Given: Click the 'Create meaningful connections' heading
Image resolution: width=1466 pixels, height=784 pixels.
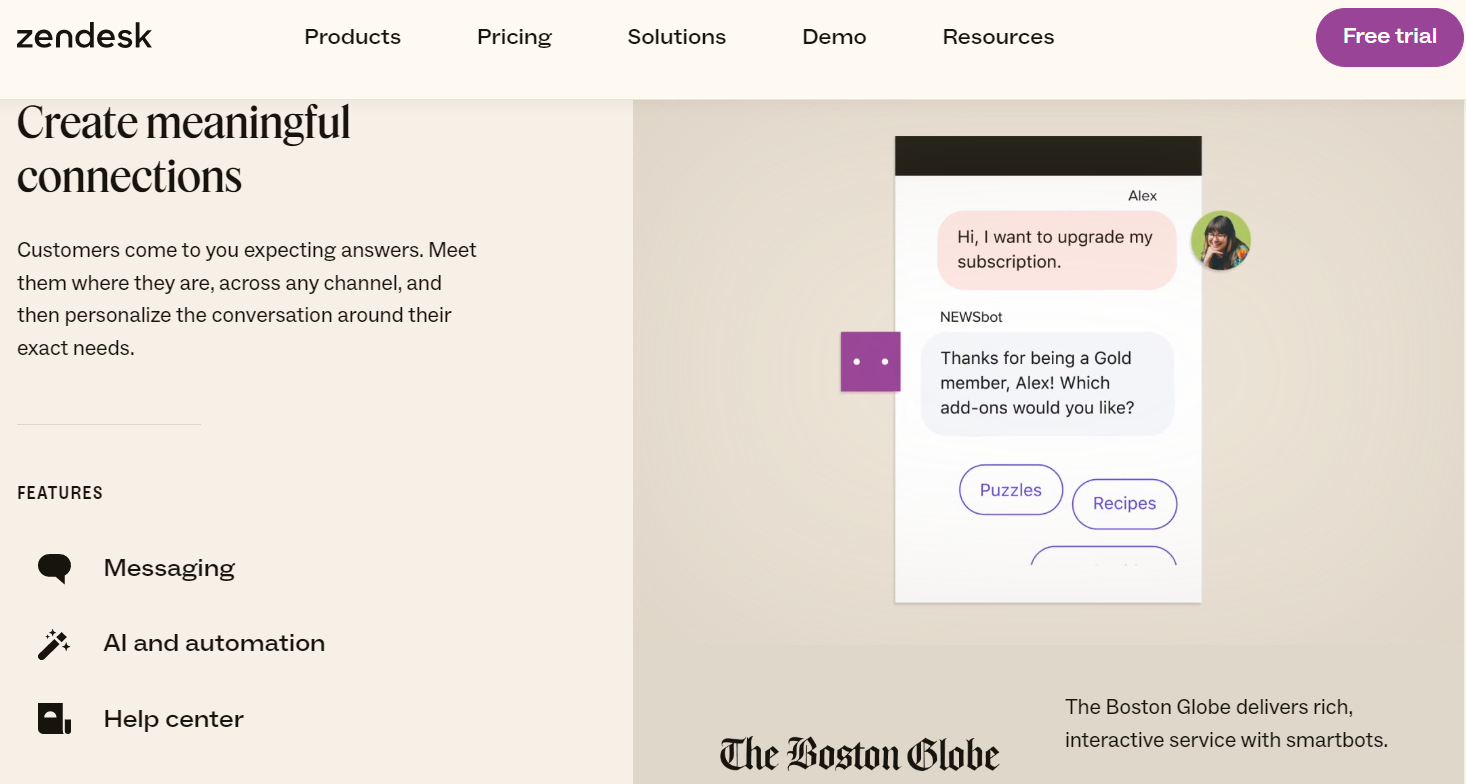Looking at the screenshot, I should [184, 150].
